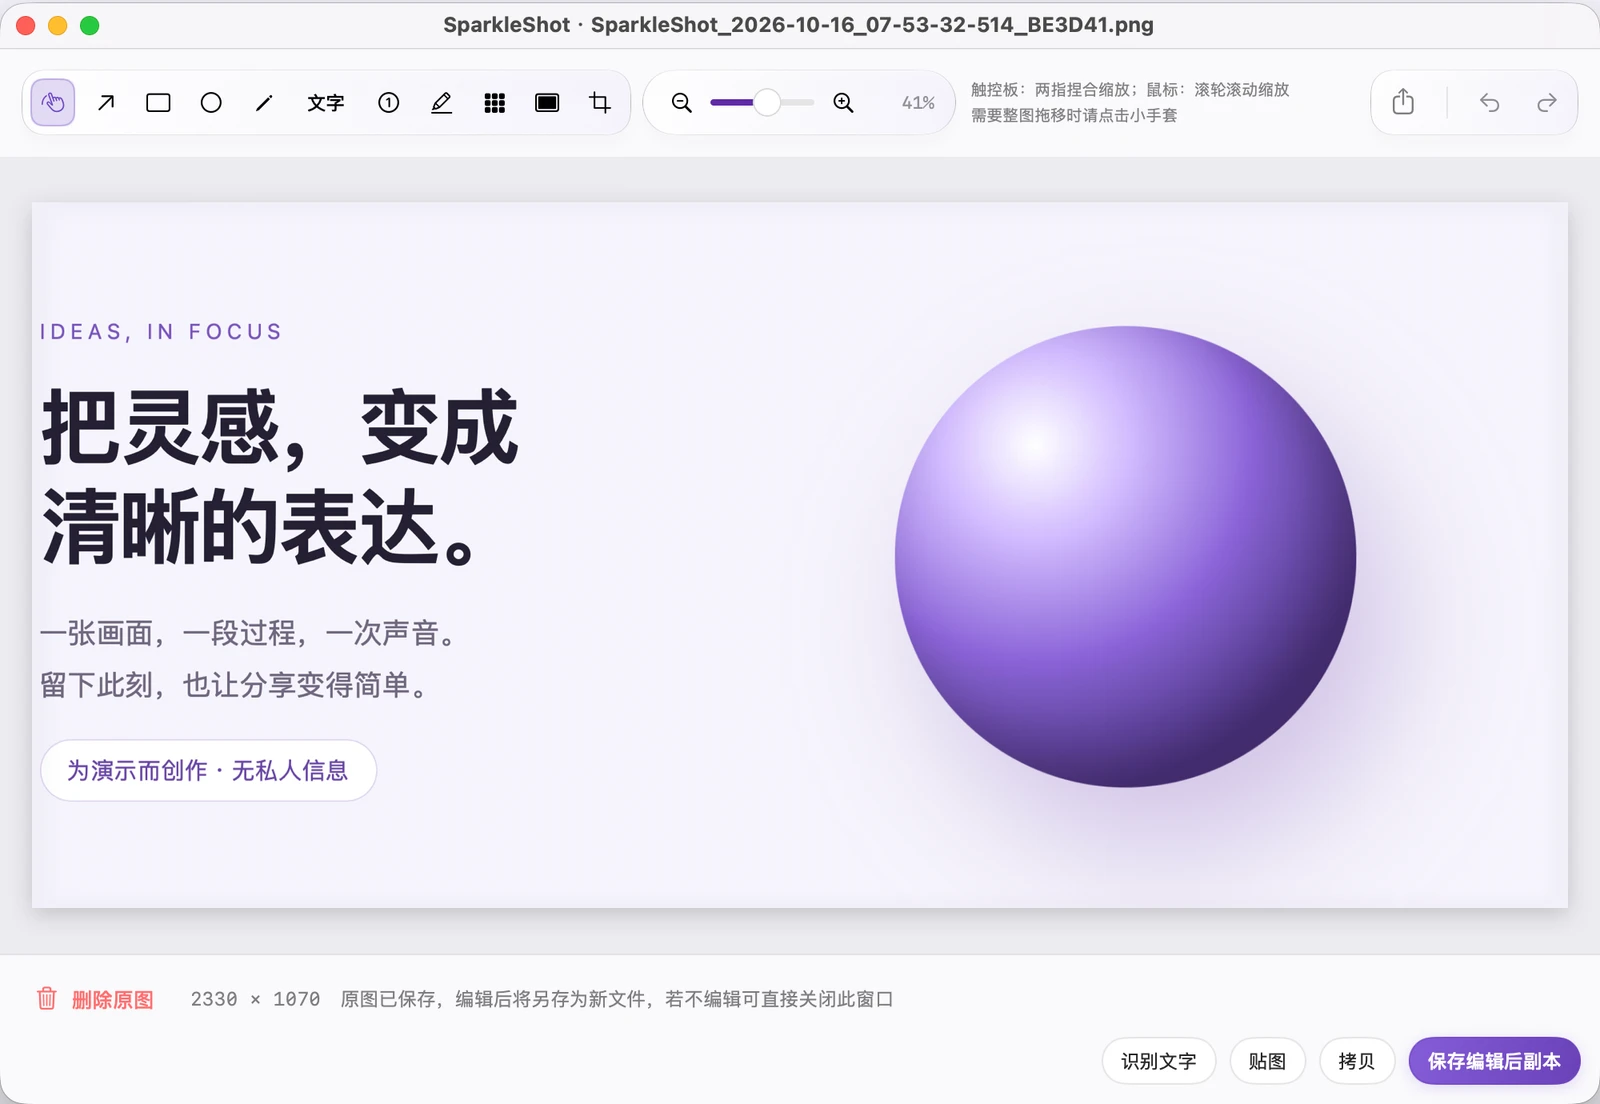Select the rectangle shape tool
Image resolution: width=1600 pixels, height=1104 pixels.
click(158, 102)
